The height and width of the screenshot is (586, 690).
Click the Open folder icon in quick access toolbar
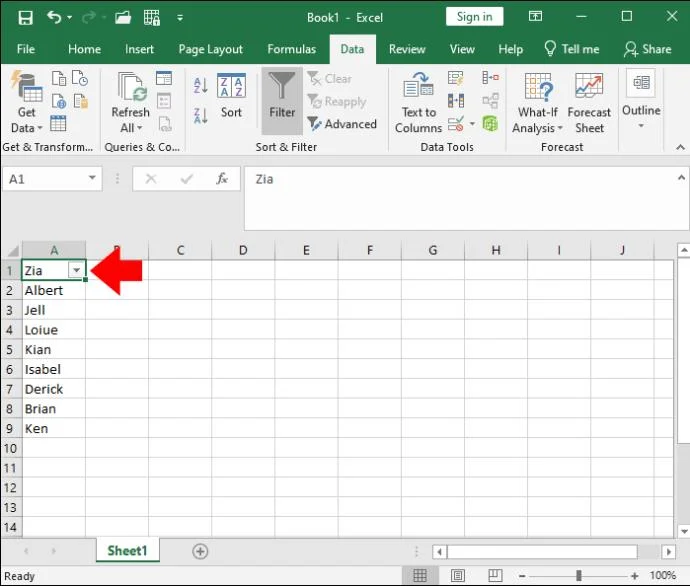pos(123,18)
